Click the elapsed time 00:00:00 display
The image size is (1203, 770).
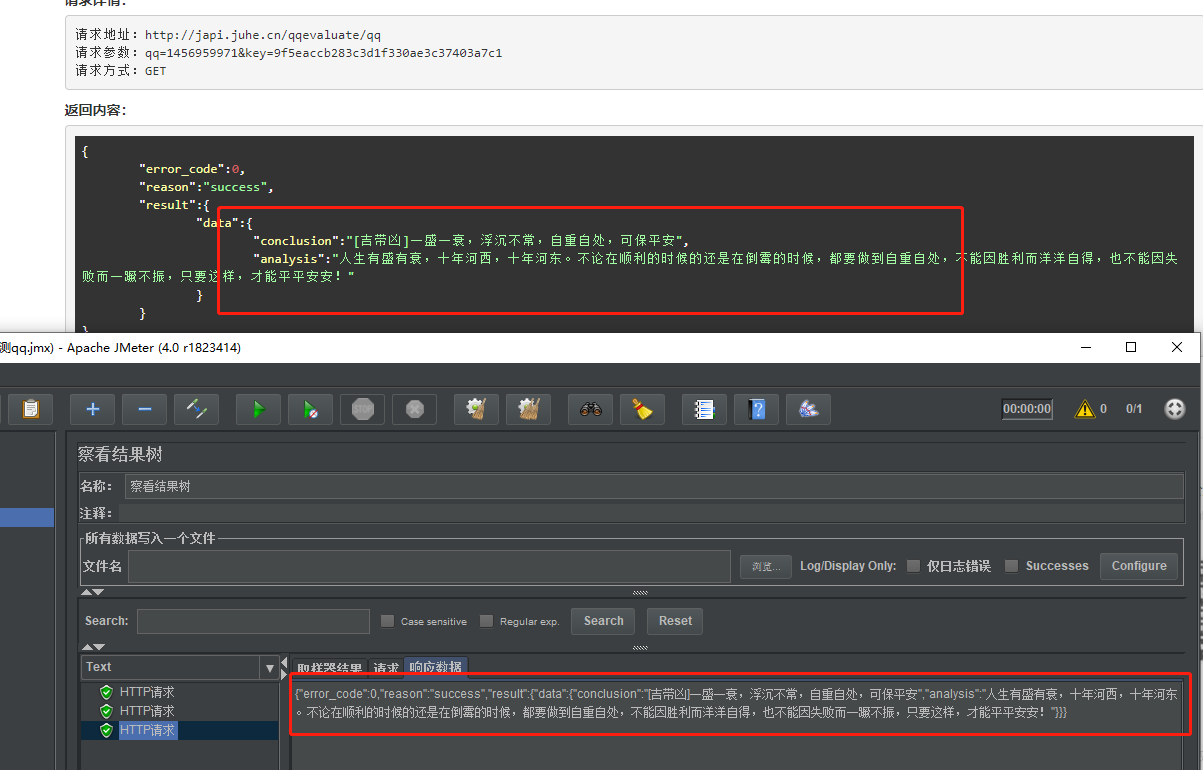[1027, 409]
